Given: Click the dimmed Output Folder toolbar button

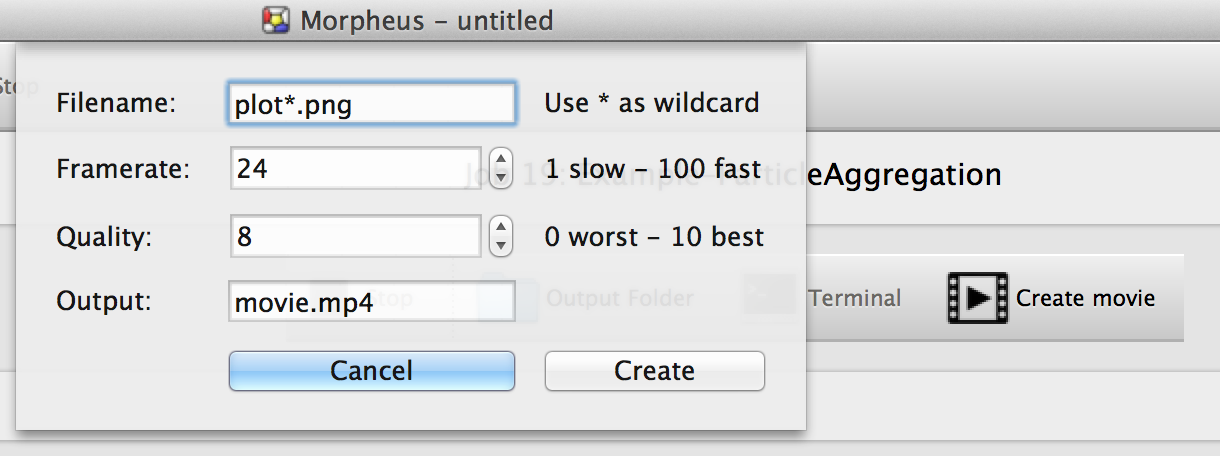Looking at the screenshot, I should click(x=619, y=298).
